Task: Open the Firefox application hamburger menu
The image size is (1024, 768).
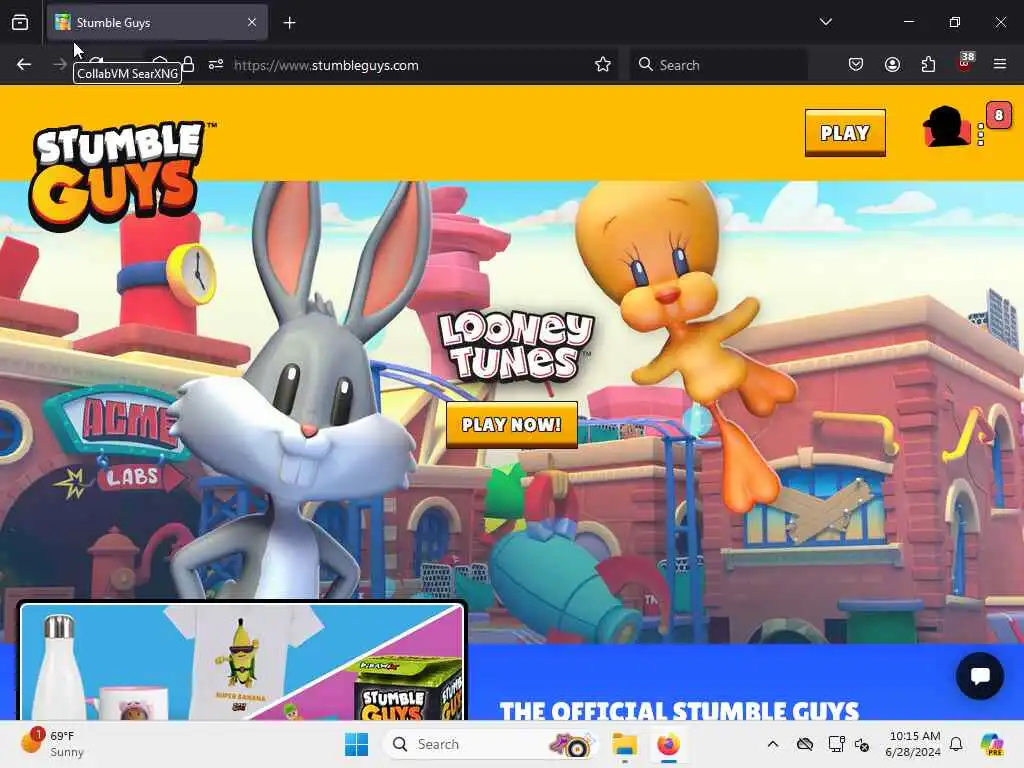Action: [1000, 65]
